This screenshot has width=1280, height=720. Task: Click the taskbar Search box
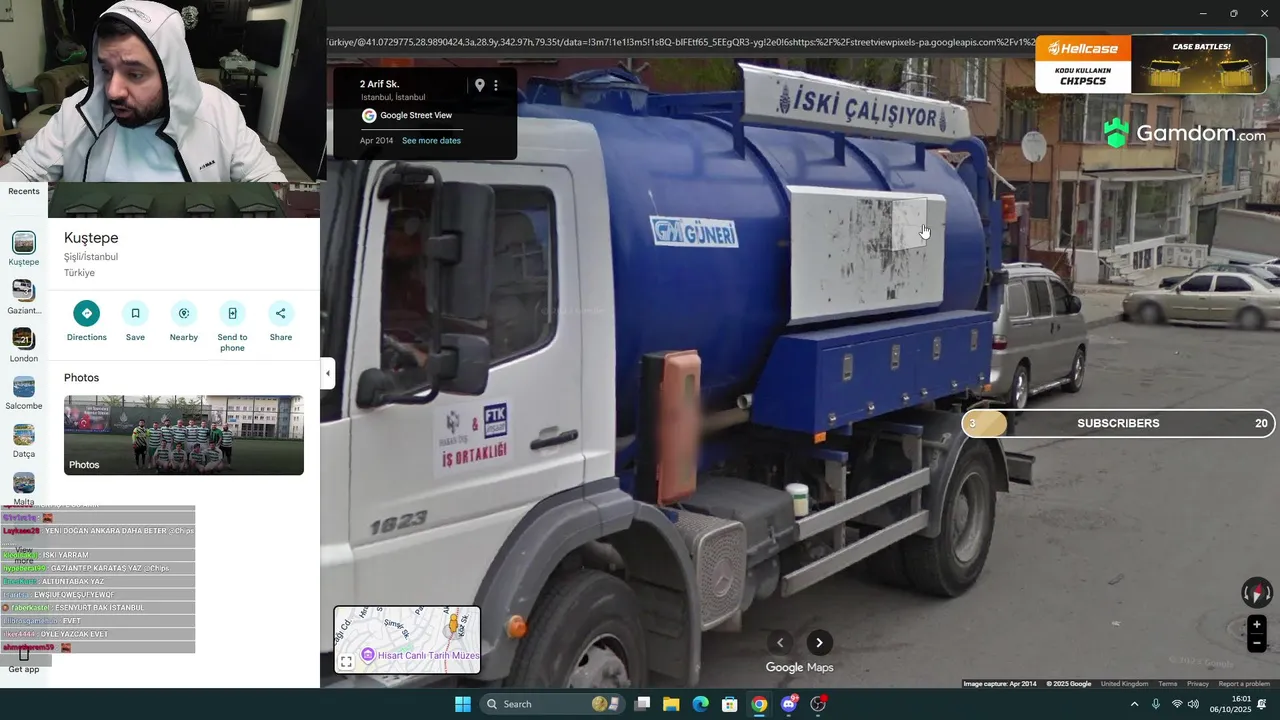552,704
